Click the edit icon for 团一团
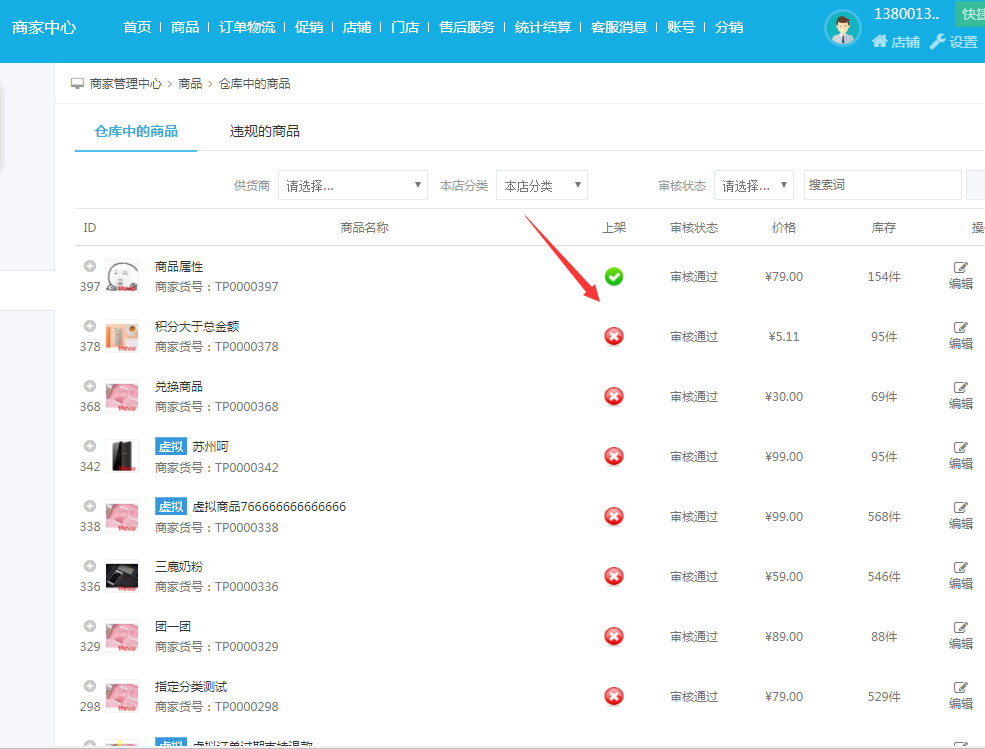Screen dimensions: 985x749 click(x=961, y=628)
